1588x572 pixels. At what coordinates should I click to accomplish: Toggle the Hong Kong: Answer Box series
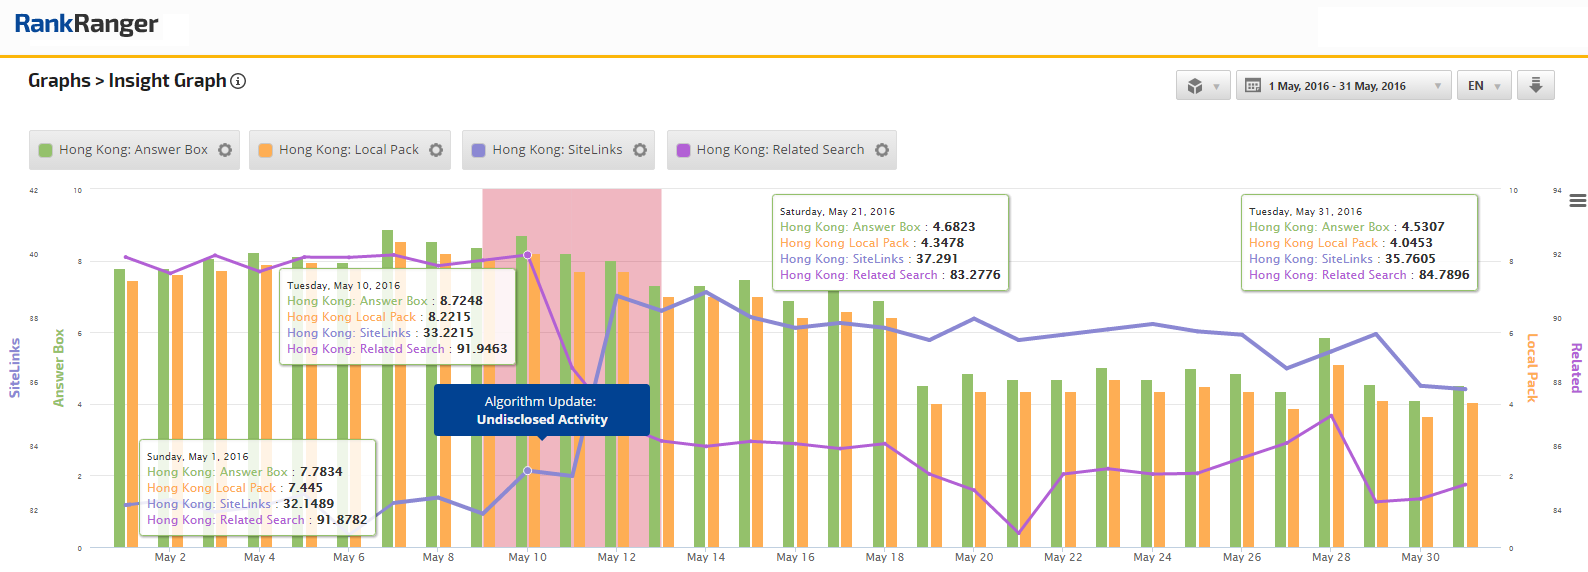point(133,150)
